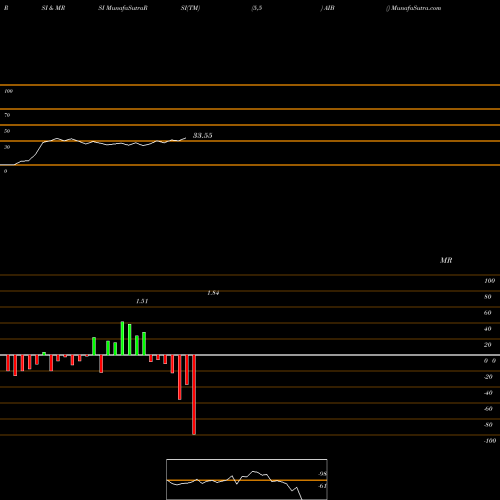Click the 33.55 RSI value label
Screen dimensions: 500x500
pyautogui.click(x=202, y=135)
